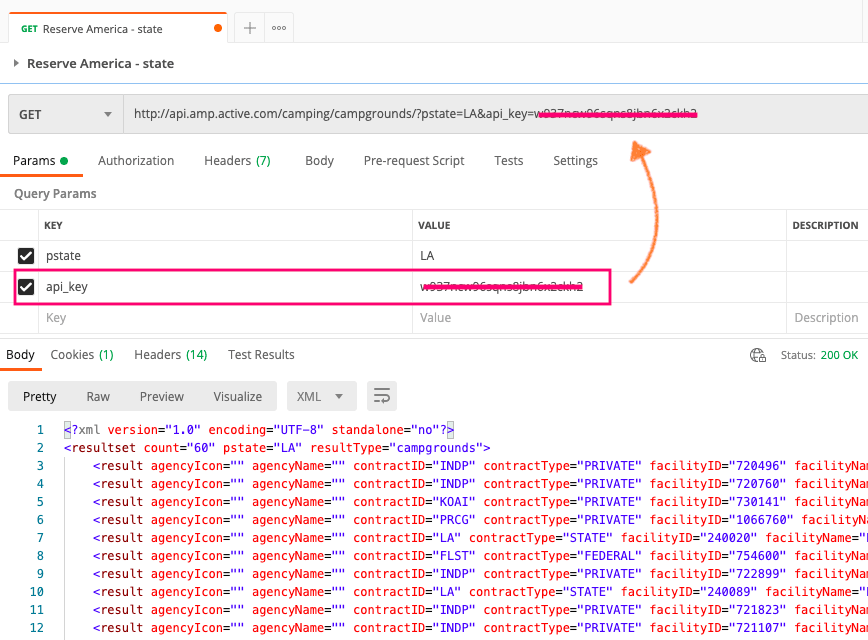This screenshot has height=640, width=868.
Task: Click the empty Value placeholder field
Action: coord(599,318)
